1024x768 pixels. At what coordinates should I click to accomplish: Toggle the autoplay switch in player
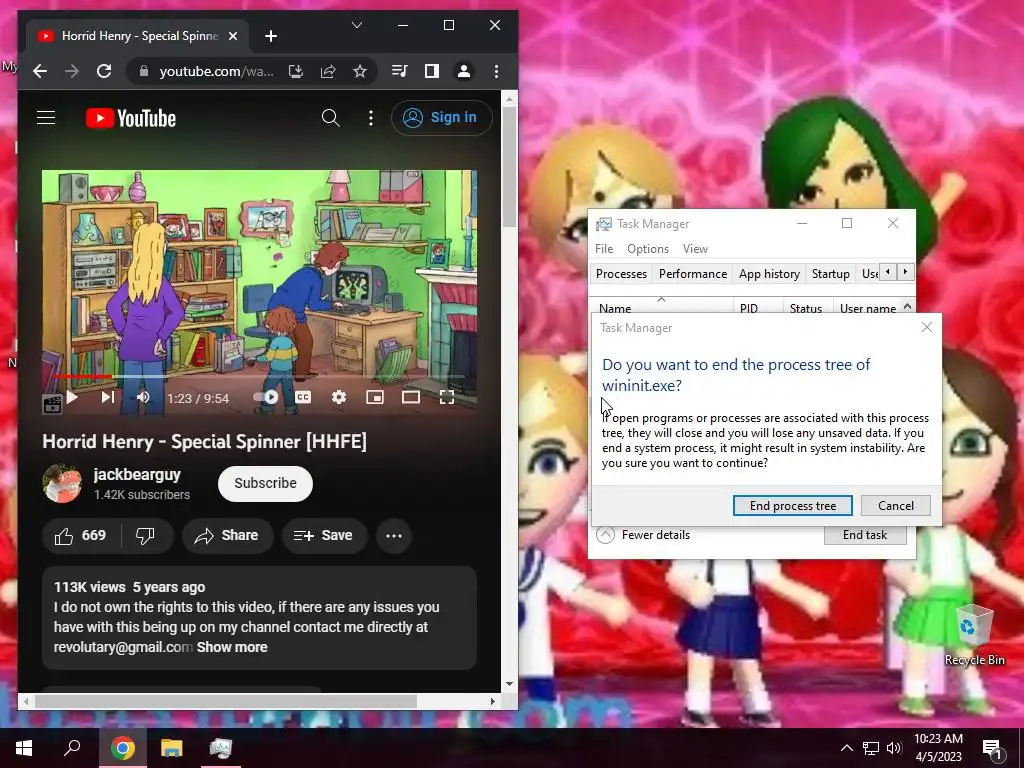pos(266,397)
